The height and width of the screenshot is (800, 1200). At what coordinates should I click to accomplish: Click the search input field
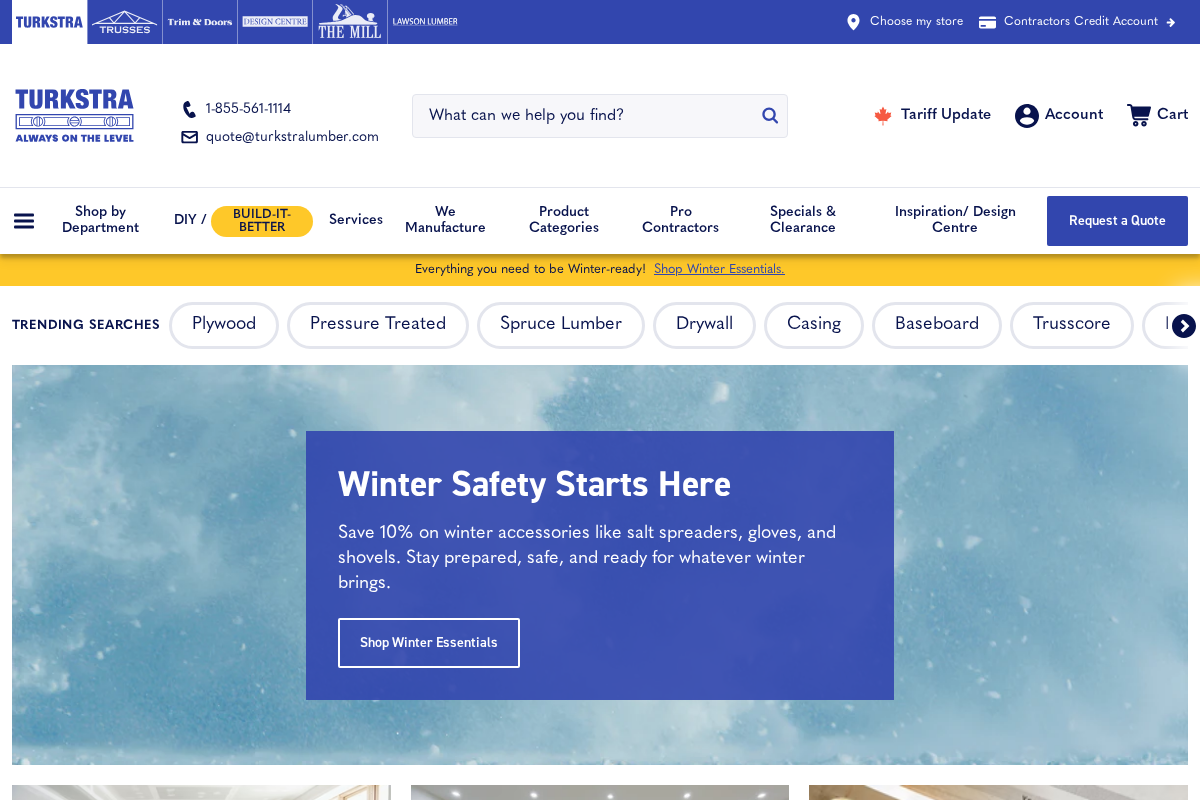580,115
